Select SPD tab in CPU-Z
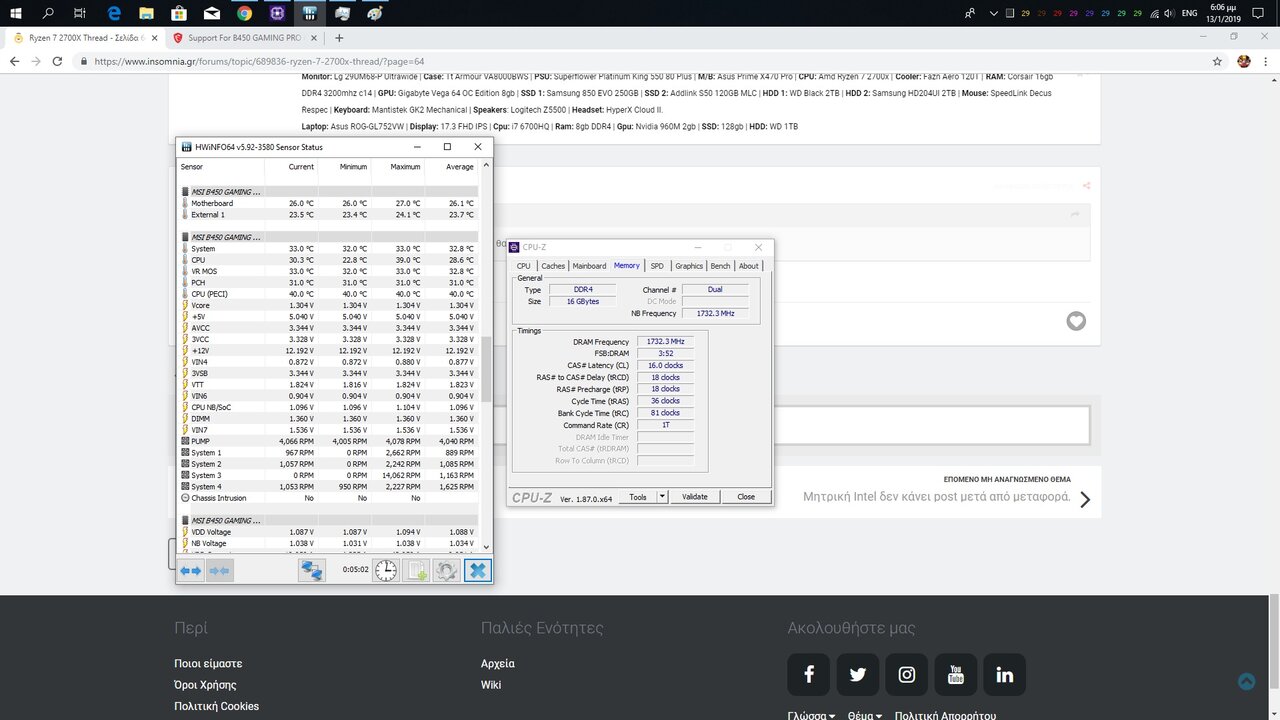This screenshot has width=1280, height=720. (657, 266)
